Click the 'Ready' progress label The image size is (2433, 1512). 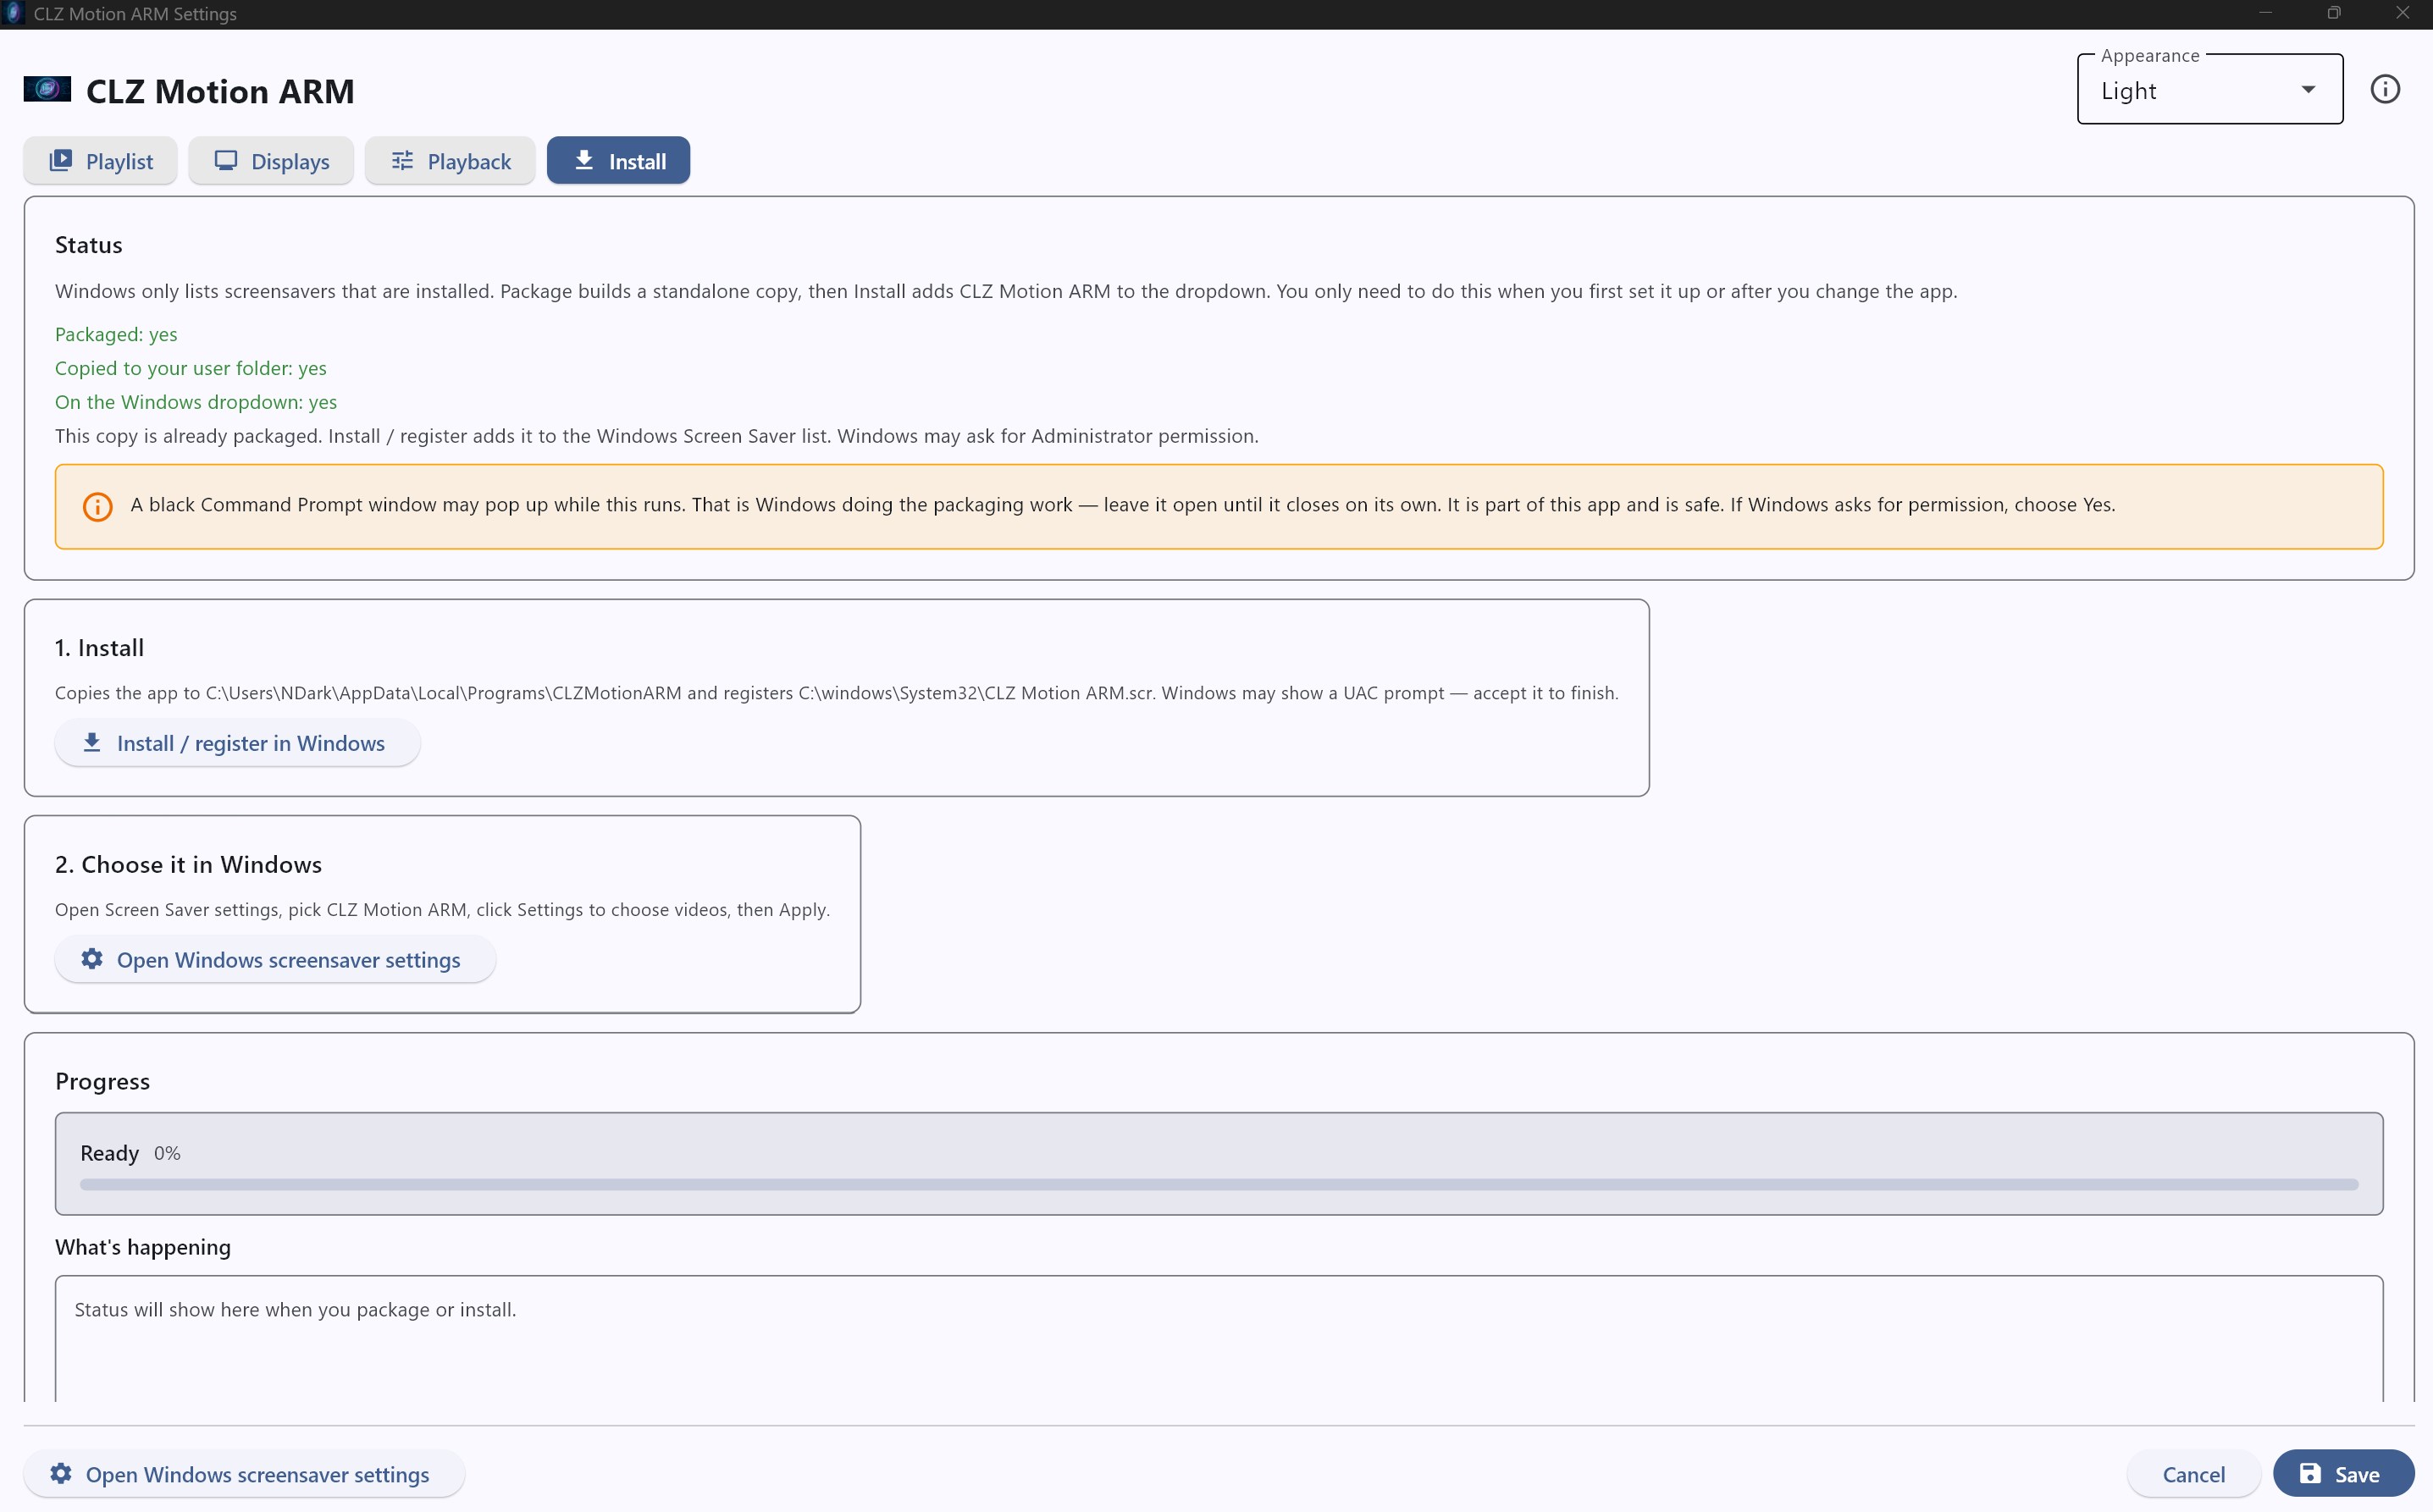[x=109, y=1154]
